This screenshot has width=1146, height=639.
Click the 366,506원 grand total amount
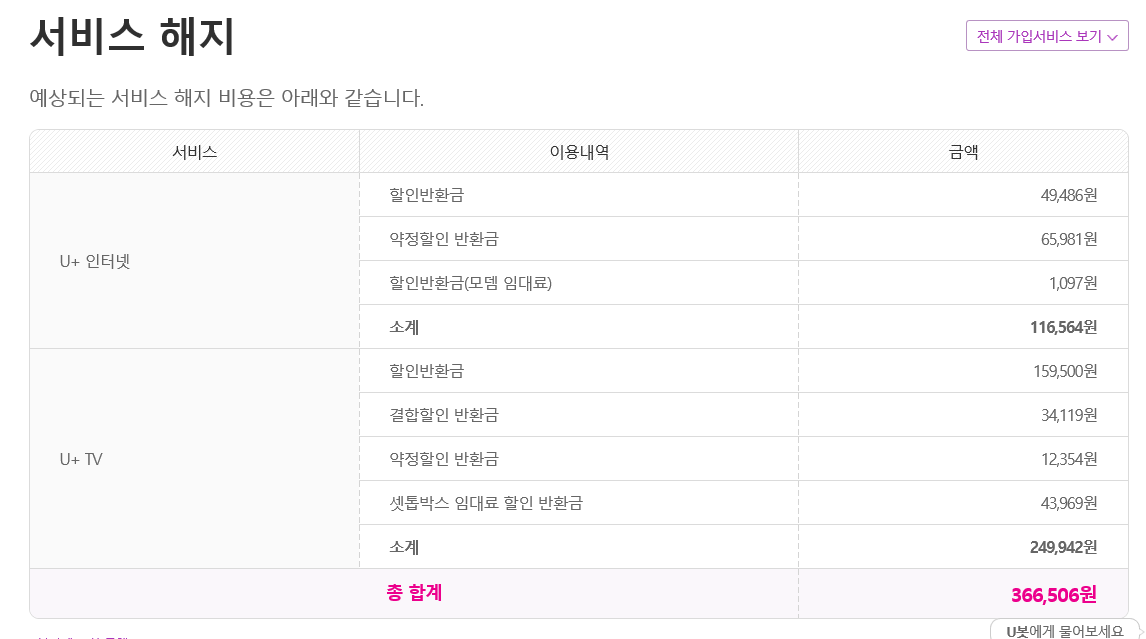click(x=1053, y=595)
